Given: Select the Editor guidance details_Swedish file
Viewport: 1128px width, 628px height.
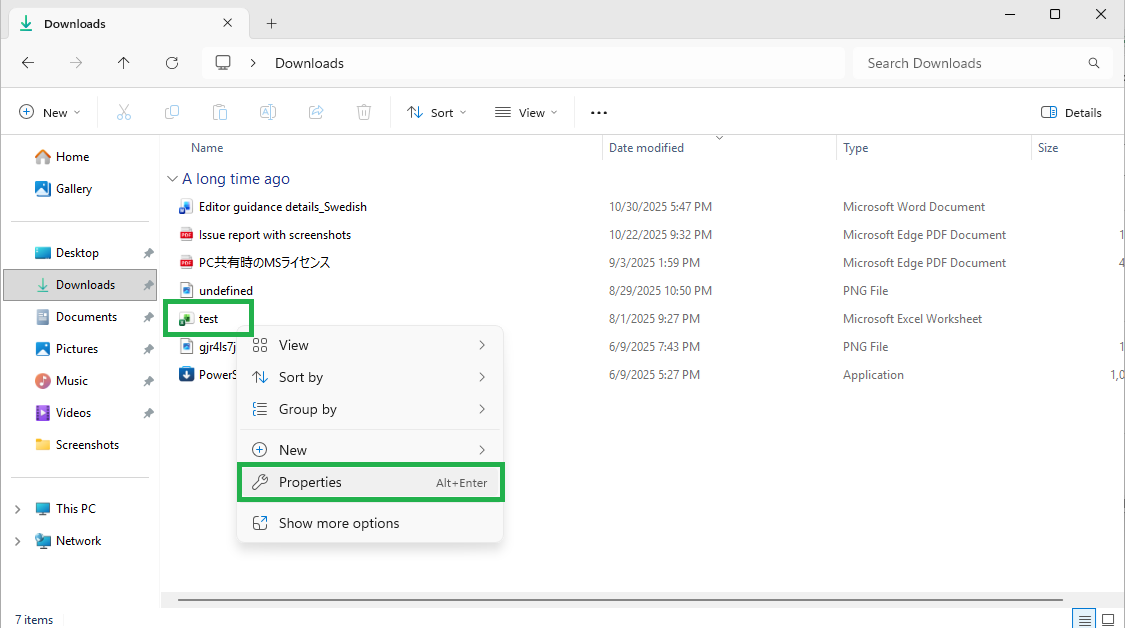Looking at the screenshot, I should (x=283, y=207).
